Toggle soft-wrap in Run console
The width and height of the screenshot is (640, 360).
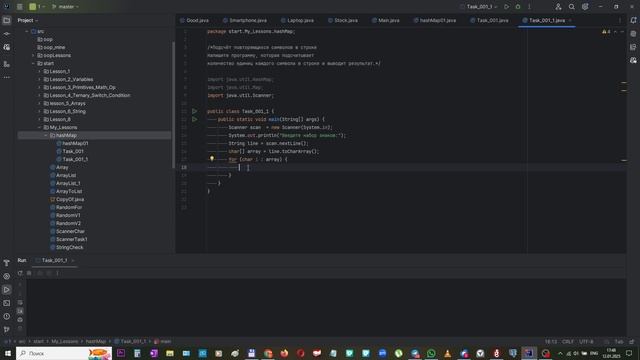click(20, 302)
